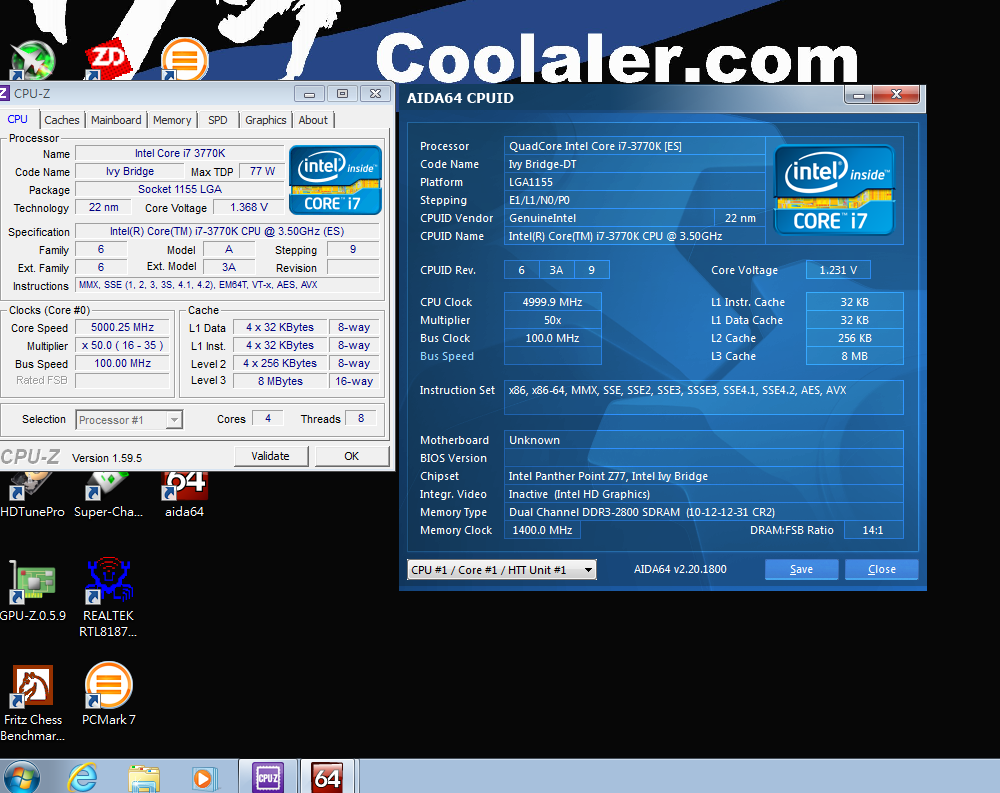The height and width of the screenshot is (793, 1000).
Task: Launch the Fritz Chess Benchmark shortcut
Action: [x=33, y=703]
